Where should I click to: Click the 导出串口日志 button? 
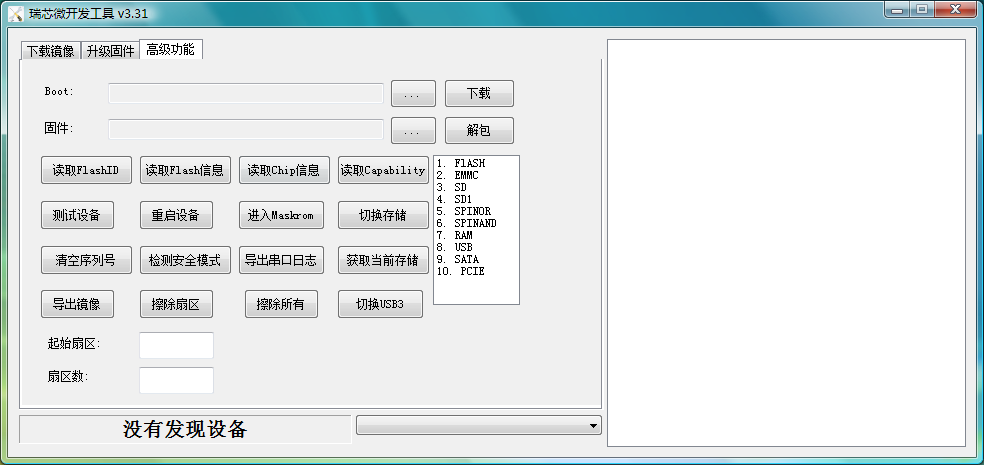coord(280,260)
